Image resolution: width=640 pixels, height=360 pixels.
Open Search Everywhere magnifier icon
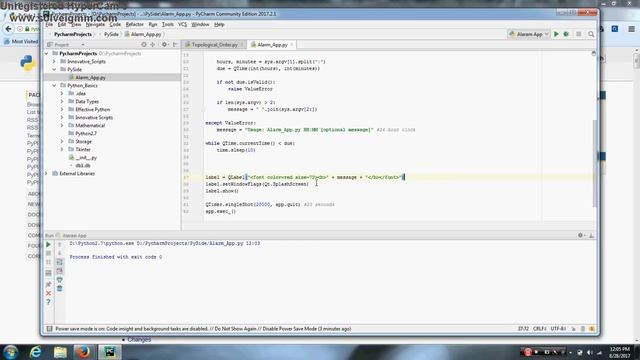tap(591, 34)
